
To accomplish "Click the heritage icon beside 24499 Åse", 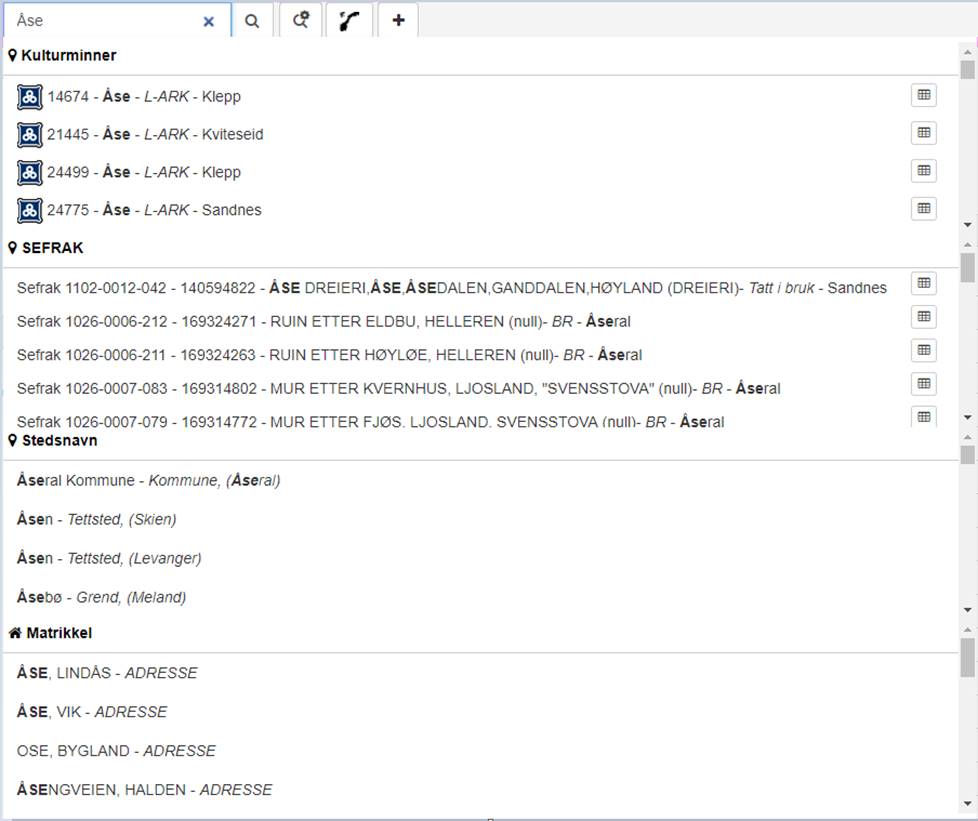I will pos(30,173).
